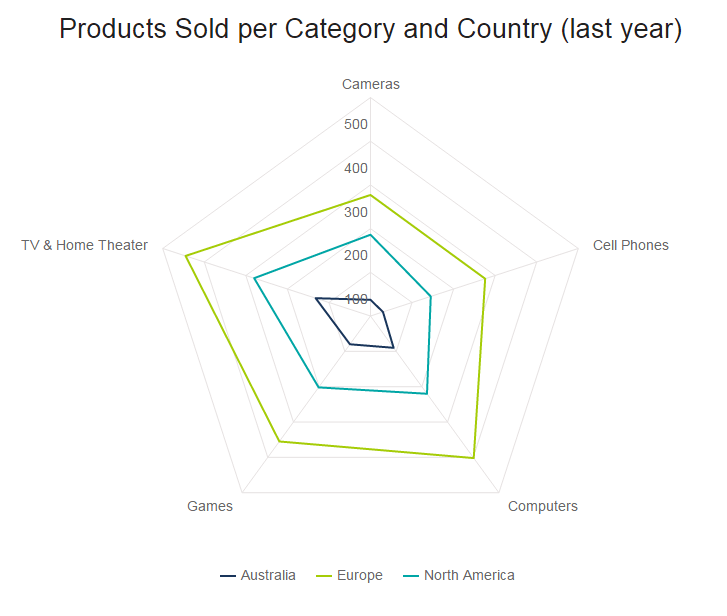Click the Cell Phones category label
The image size is (727, 616).
[x=630, y=245]
